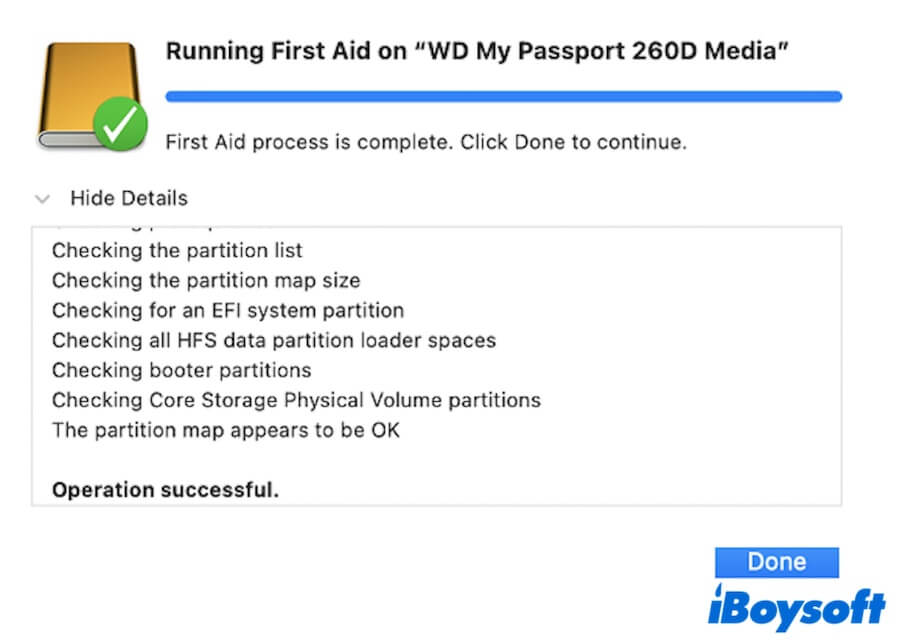Click "The partition map appears to be OK" line
This screenshot has height=640, width=909.
226,430
